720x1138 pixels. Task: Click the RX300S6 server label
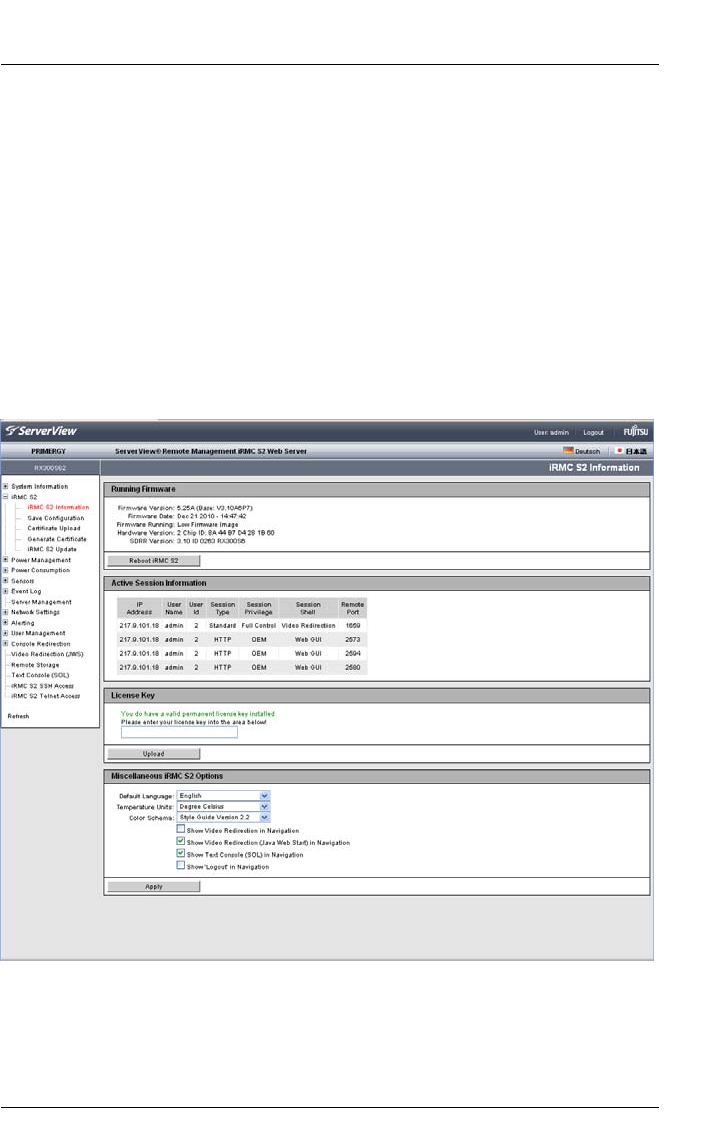[x=50, y=468]
